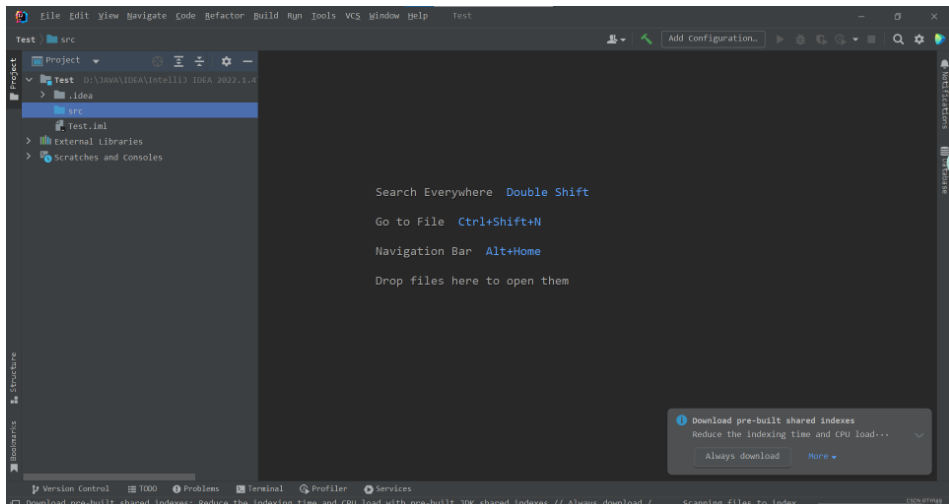Viewport: 949px width, 504px height.
Task: Open the VCS menu
Action: pos(352,16)
